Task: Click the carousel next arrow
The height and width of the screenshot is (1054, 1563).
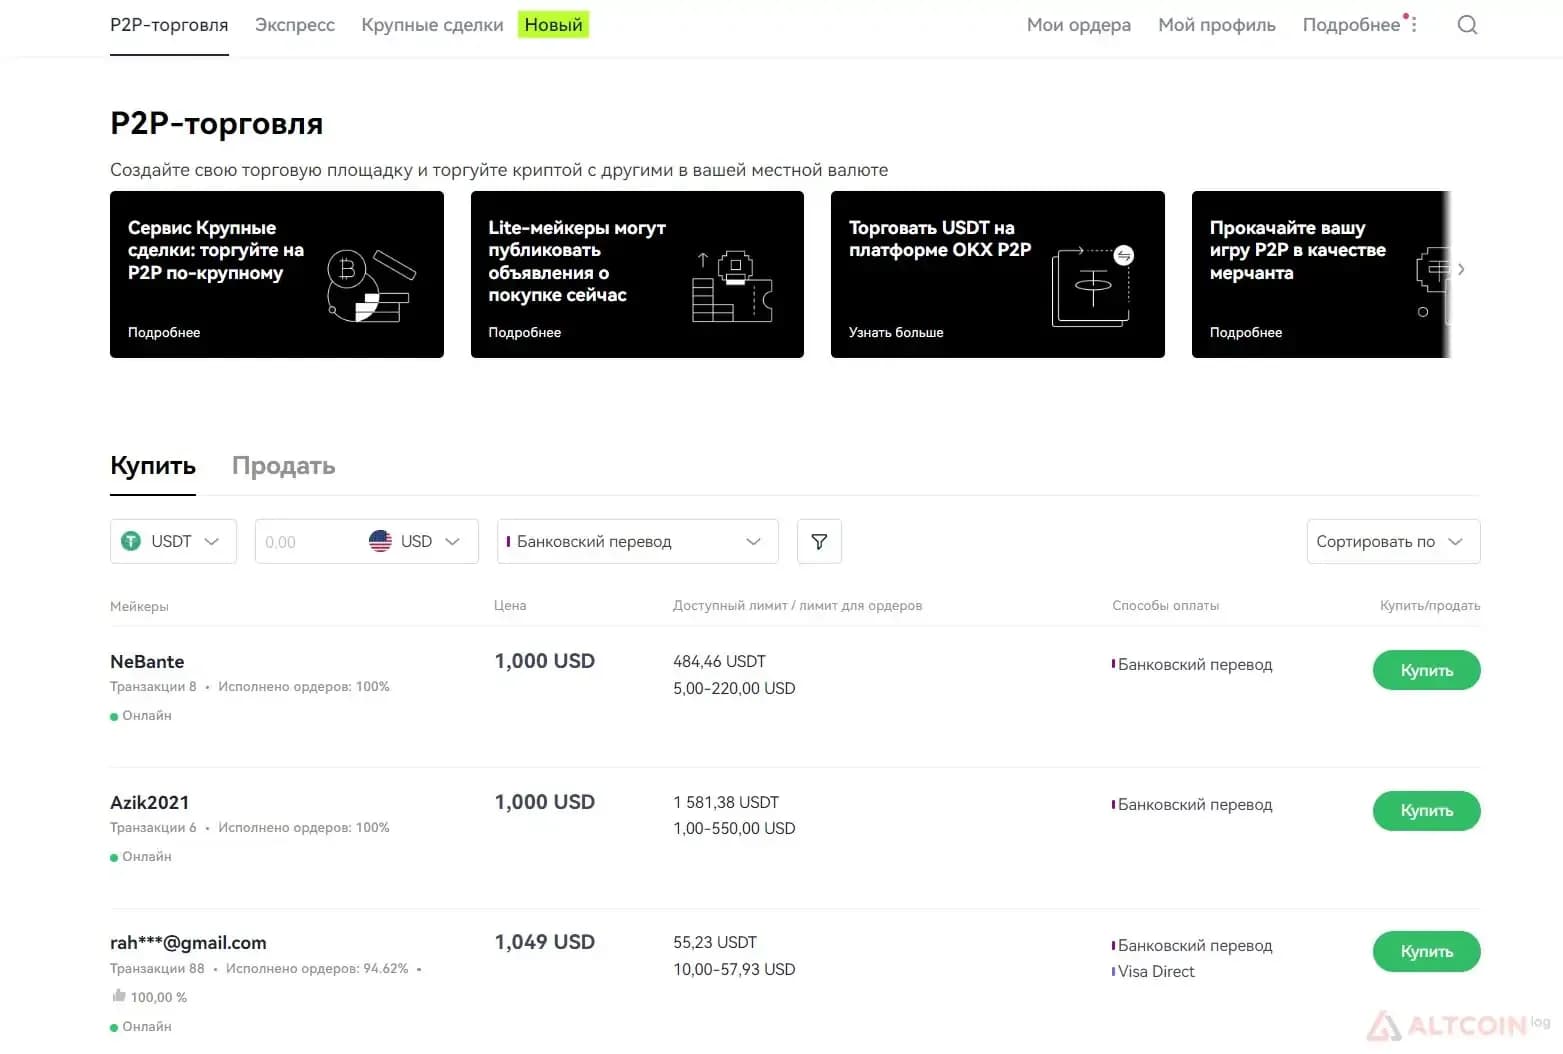Action: click(1461, 269)
